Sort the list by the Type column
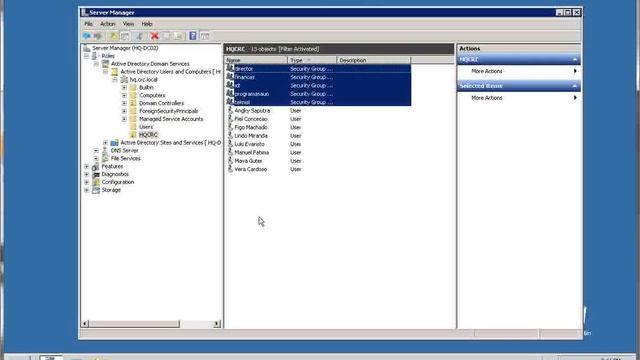 coord(312,60)
